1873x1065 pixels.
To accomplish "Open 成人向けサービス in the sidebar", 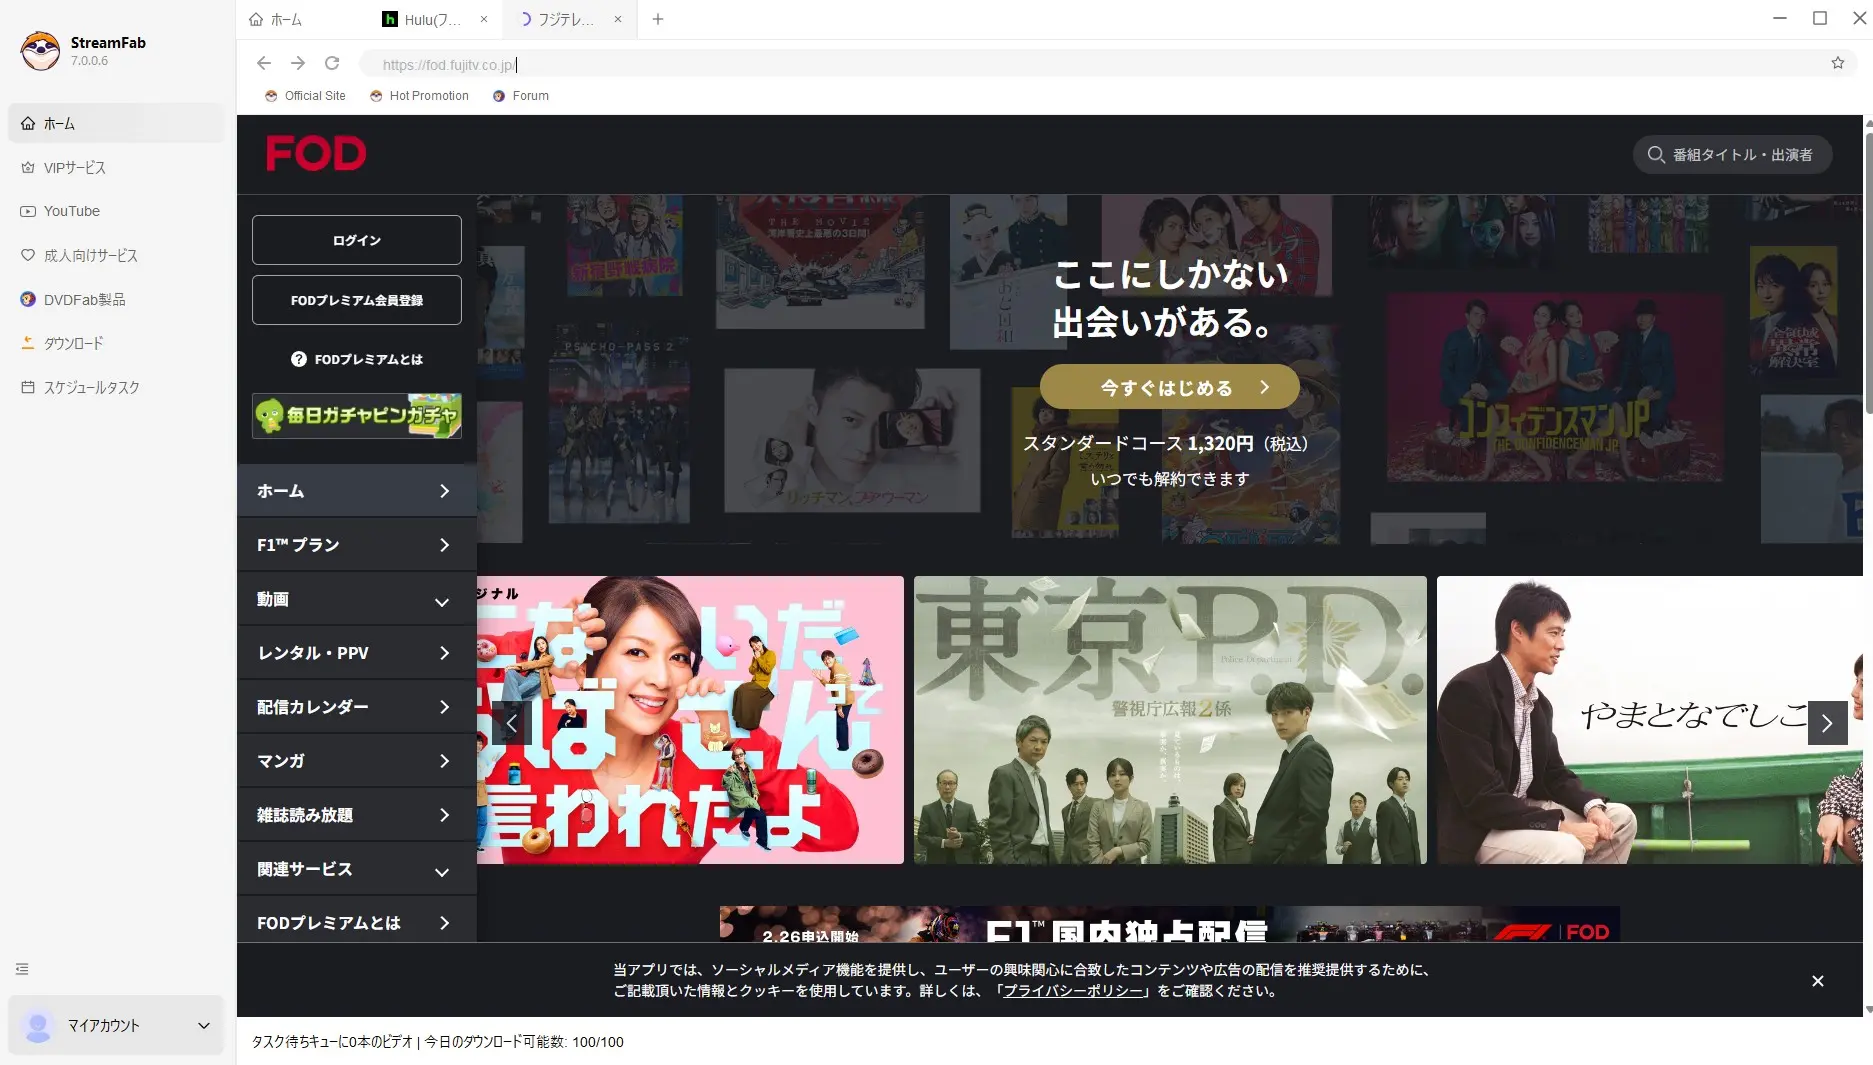I will (x=116, y=255).
